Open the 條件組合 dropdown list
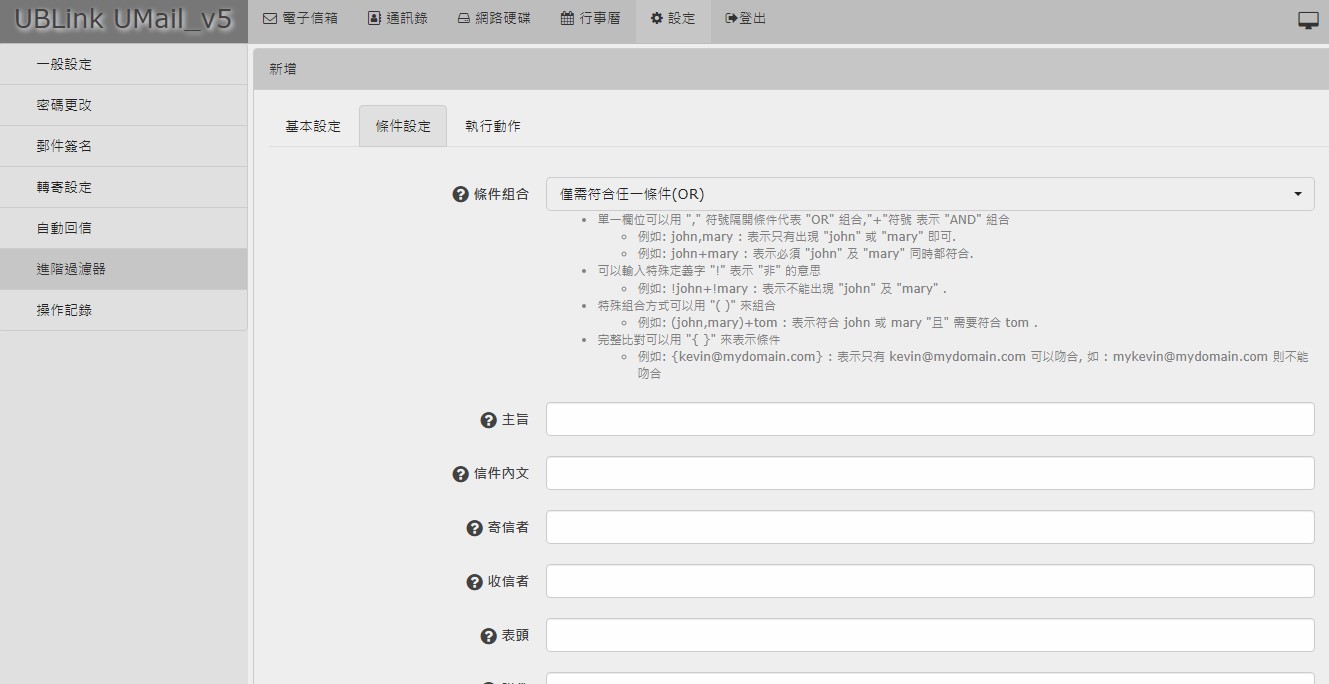The image size is (1329, 684). 929,195
